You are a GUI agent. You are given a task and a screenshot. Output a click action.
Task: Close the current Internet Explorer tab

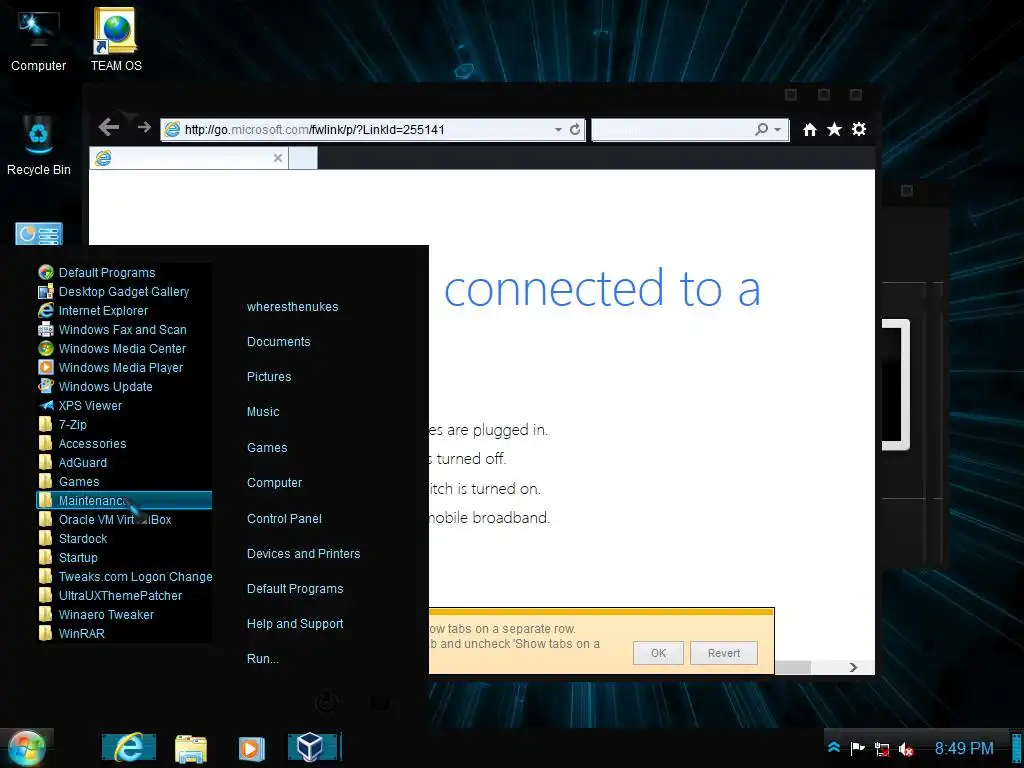click(x=278, y=158)
